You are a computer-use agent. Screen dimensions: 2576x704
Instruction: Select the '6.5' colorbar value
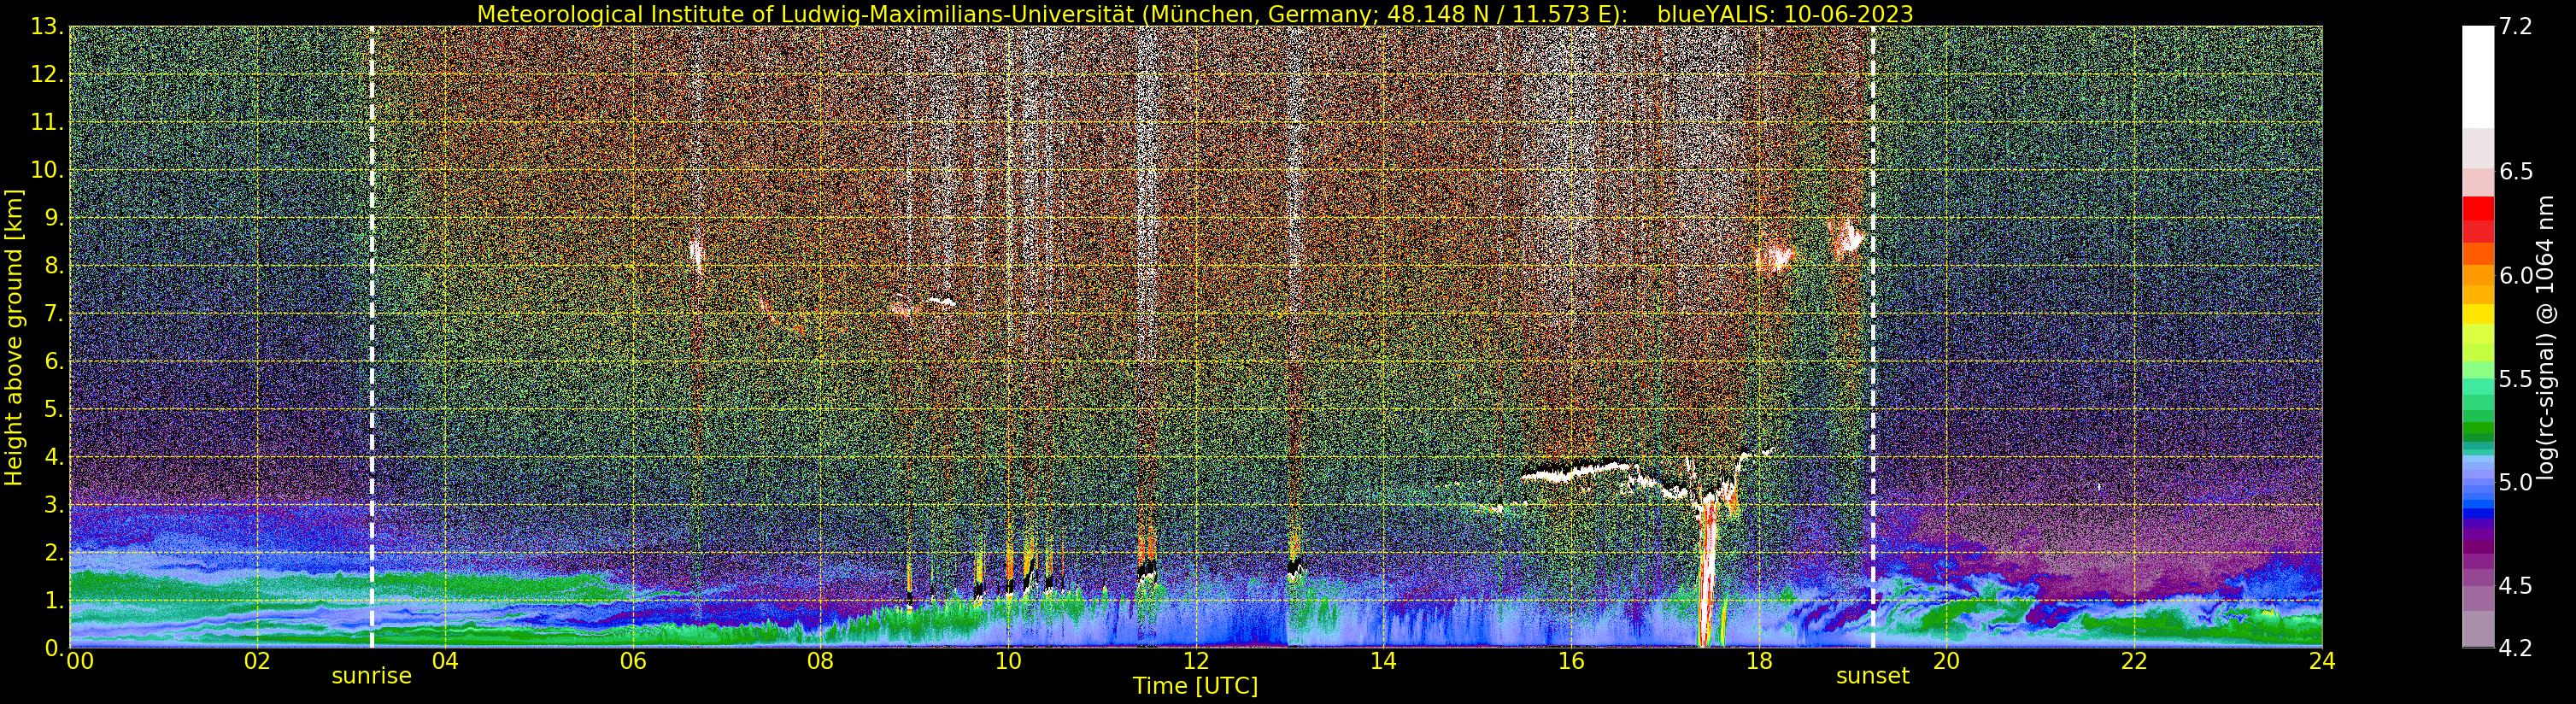(x=2515, y=171)
